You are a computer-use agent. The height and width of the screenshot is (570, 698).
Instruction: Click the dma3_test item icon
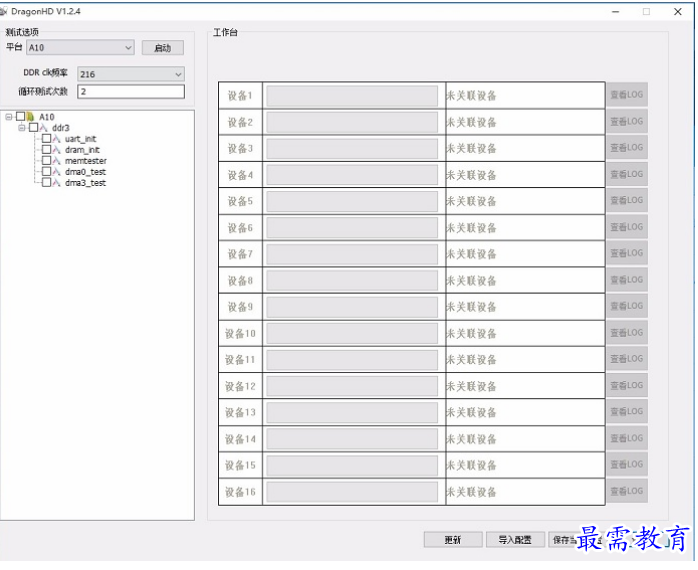tap(57, 183)
